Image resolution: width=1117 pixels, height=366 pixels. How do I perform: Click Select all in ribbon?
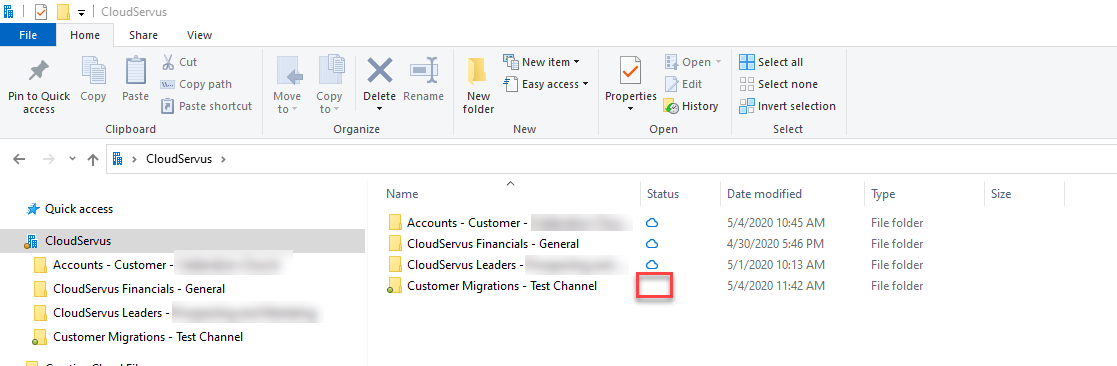pyautogui.click(x=771, y=62)
